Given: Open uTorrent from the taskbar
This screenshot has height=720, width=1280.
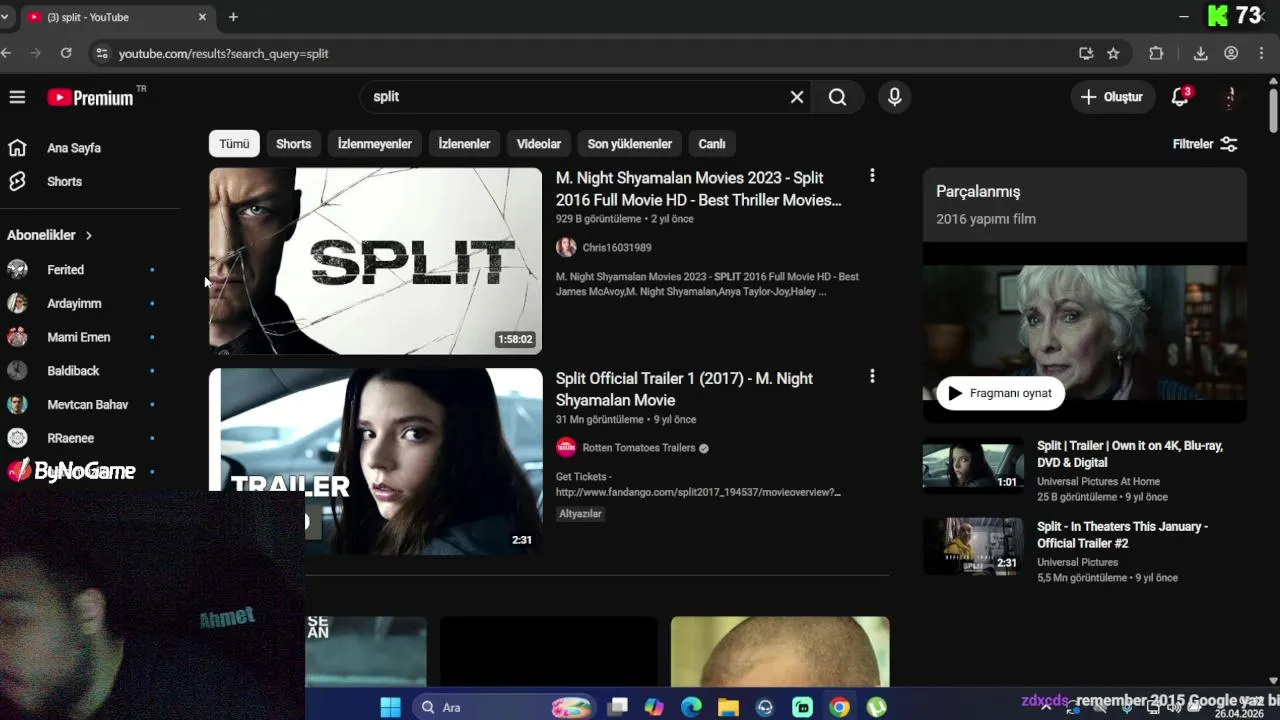Looking at the screenshot, I should click(876, 708).
